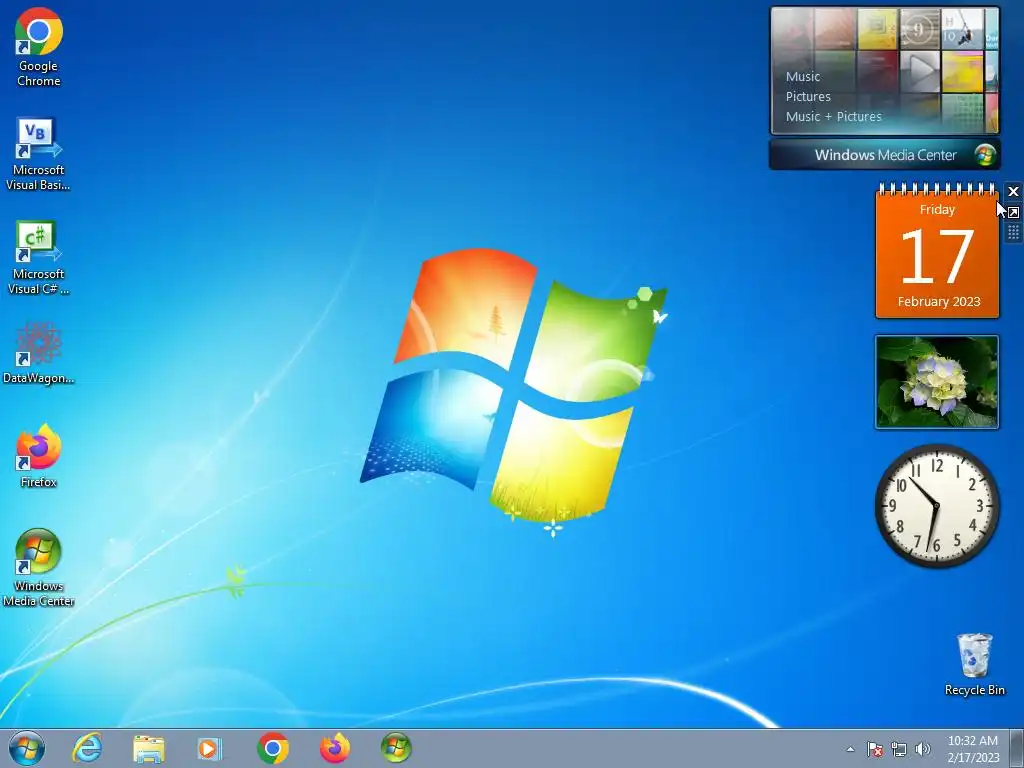Select the Windows Media Center desktop shortcut
The image size is (1024, 768).
click(x=39, y=568)
